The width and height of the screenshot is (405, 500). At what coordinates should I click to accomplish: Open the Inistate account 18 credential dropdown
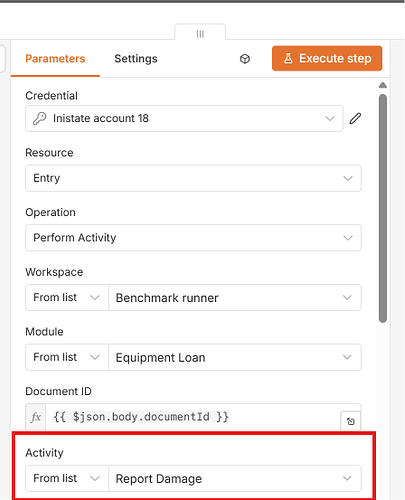pyautogui.click(x=184, y=118)
